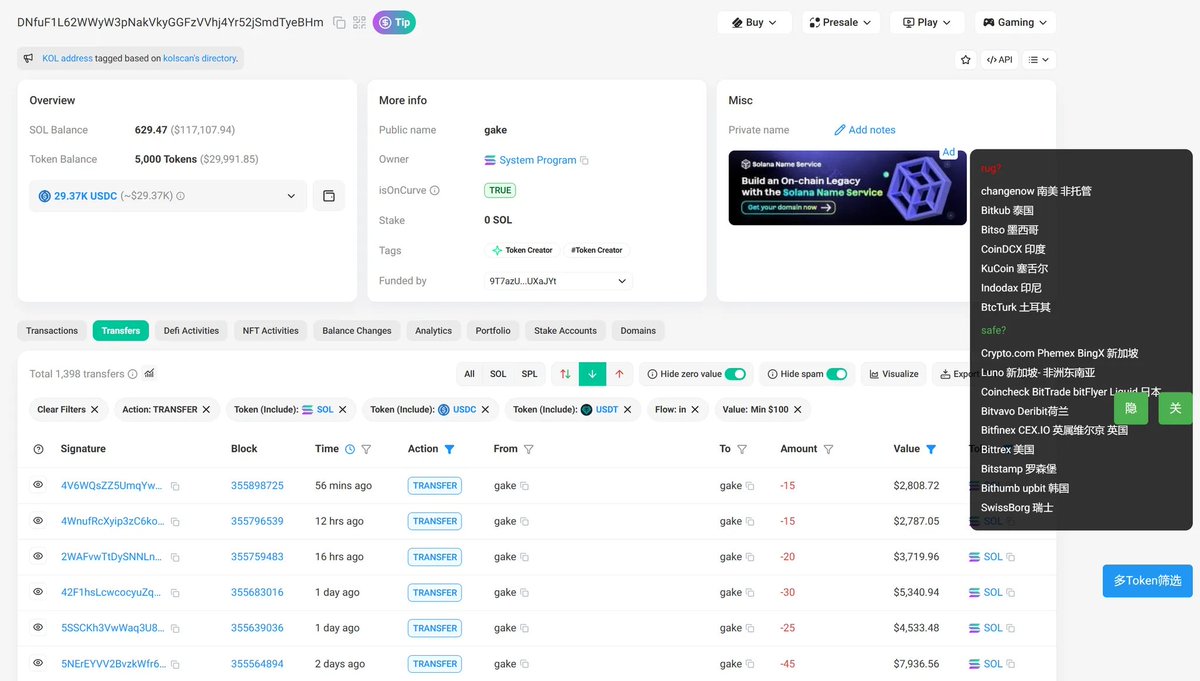Remove the USDC token filter chip
Viewport: 1200px width, 681px height.
point(485,409)
